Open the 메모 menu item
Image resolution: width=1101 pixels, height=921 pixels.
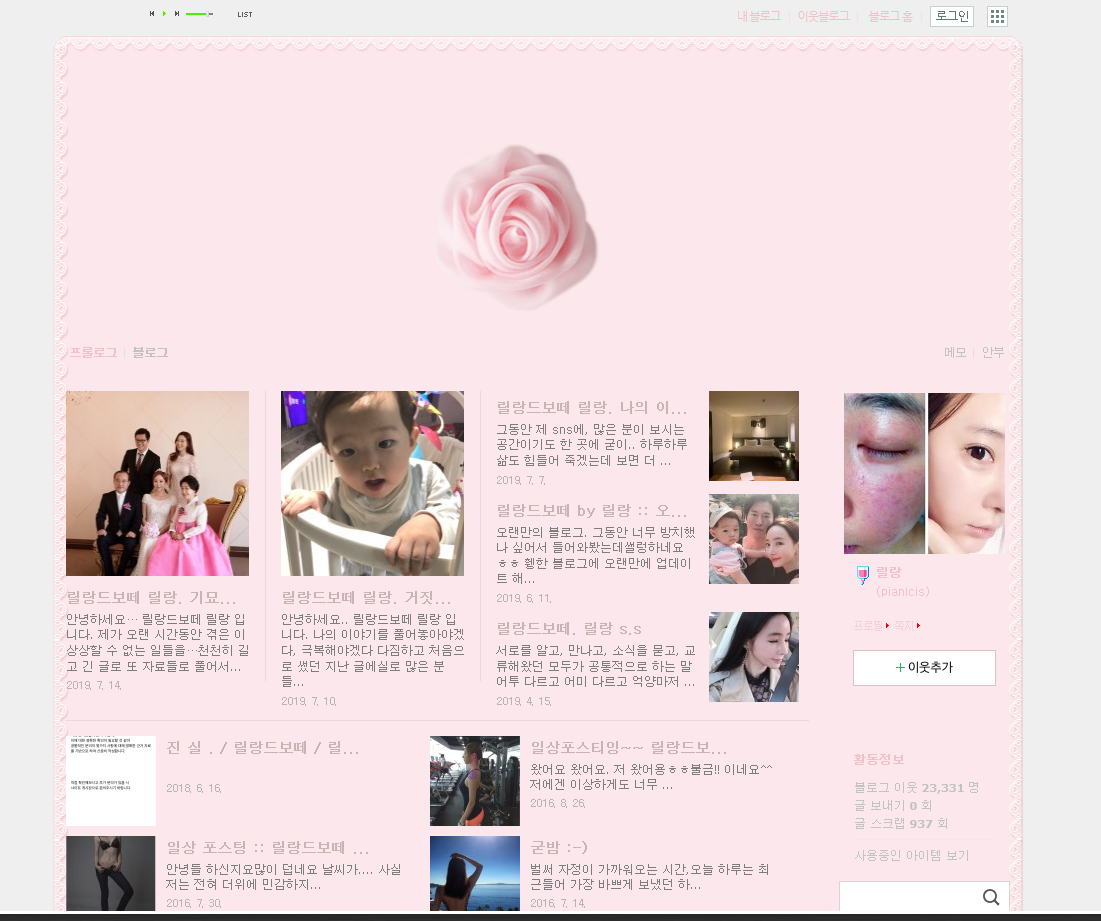point(954,352)
